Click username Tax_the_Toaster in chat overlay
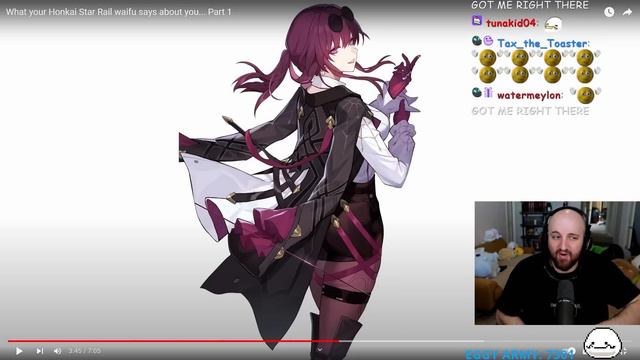Image resolution: width=640 pixels, height=360 pixels. pyautogui.click(x=542, y=43)
